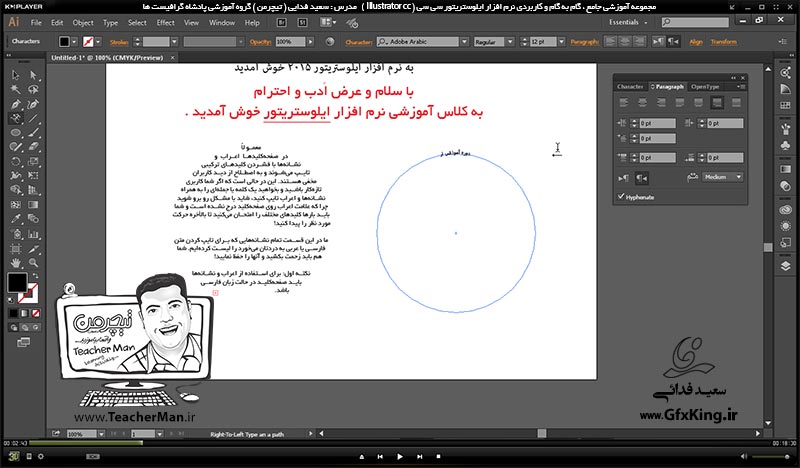
Task: Select the Lasso tool
Action: pos(33,90)
